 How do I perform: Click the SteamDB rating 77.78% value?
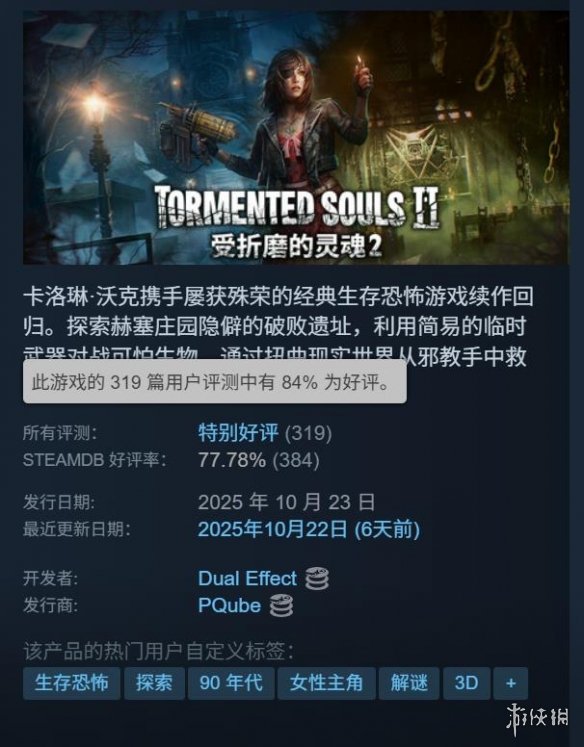click(232, 460)
